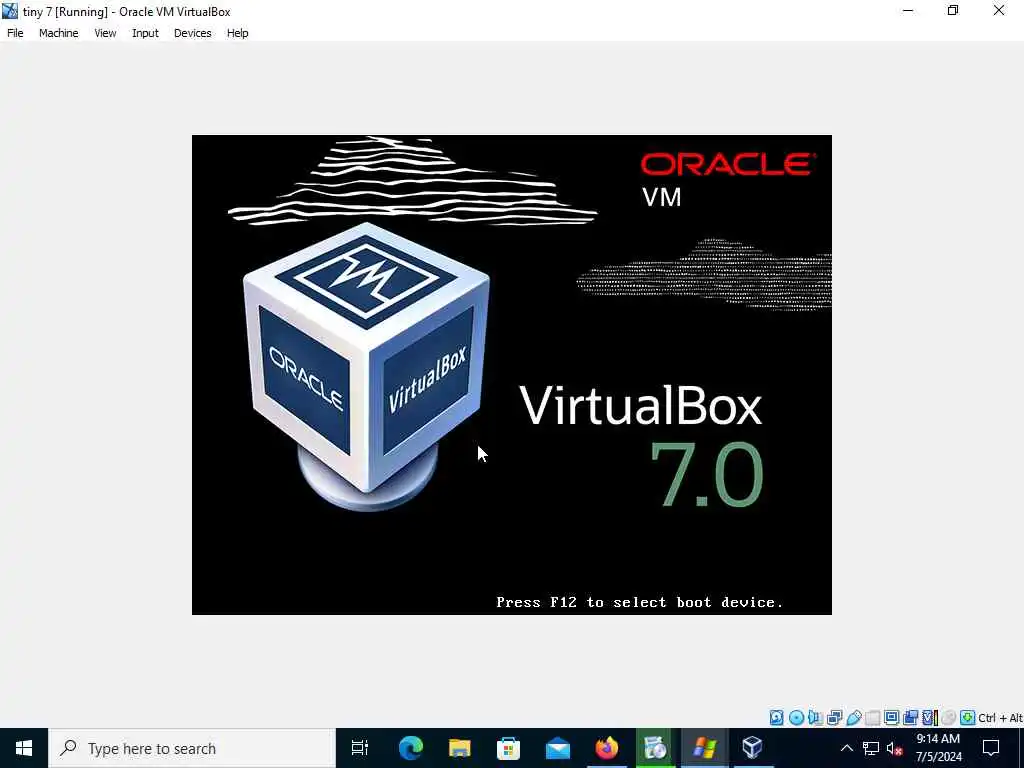Open VirtualBox Manager from the taskbar cube icon
The image size is (1024, 768).
752,748
